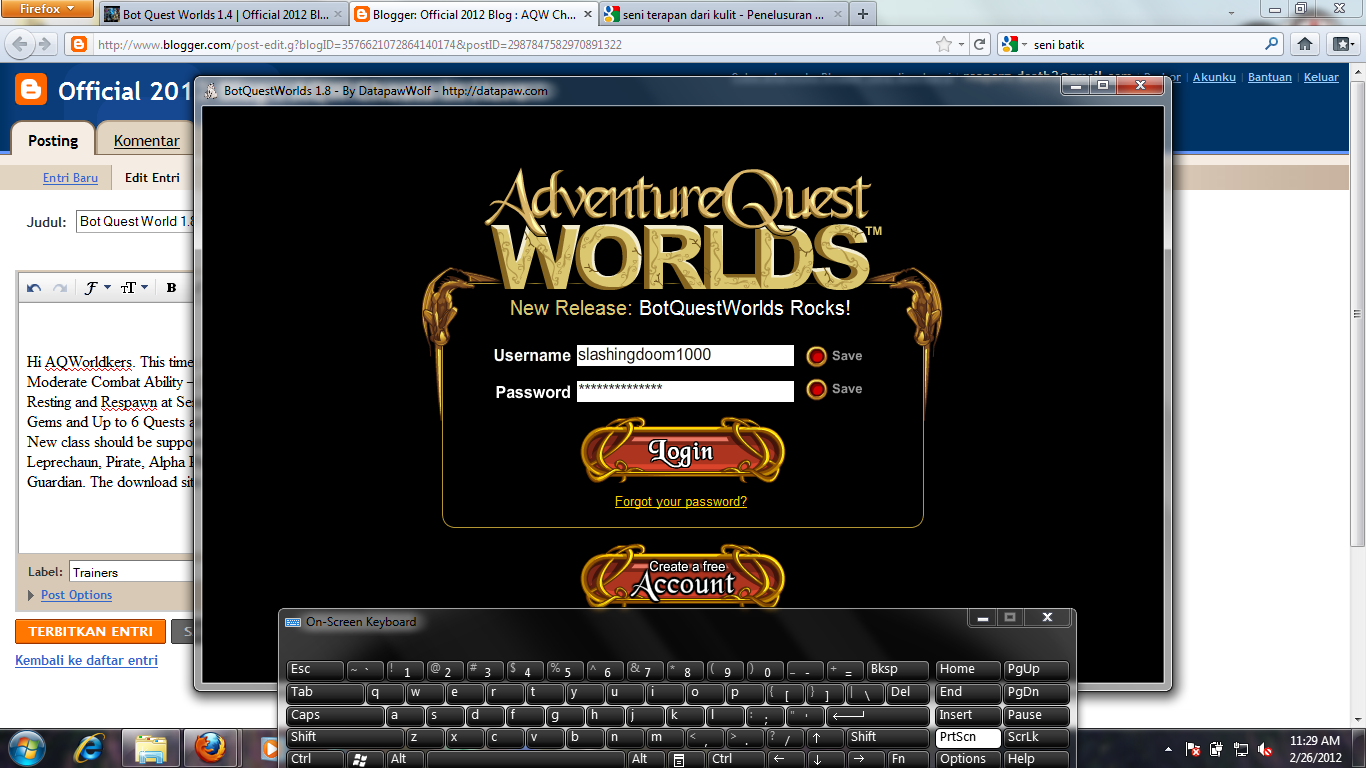
Task: Toggle the ScrLk key on the On-Screen Keyboard
Action: click(x=1036, y=737)
